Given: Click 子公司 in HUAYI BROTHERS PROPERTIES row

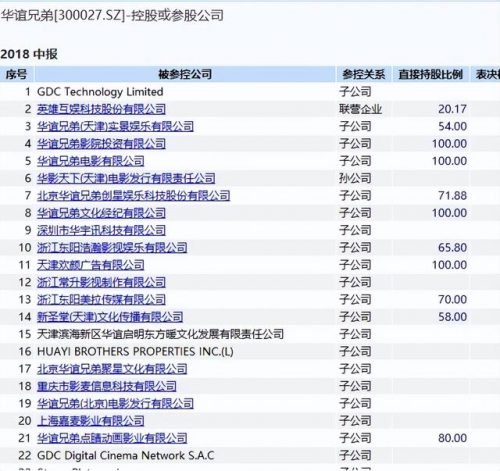Looking at the screenshot, I should pyautogui.click(x=355, y=352).
